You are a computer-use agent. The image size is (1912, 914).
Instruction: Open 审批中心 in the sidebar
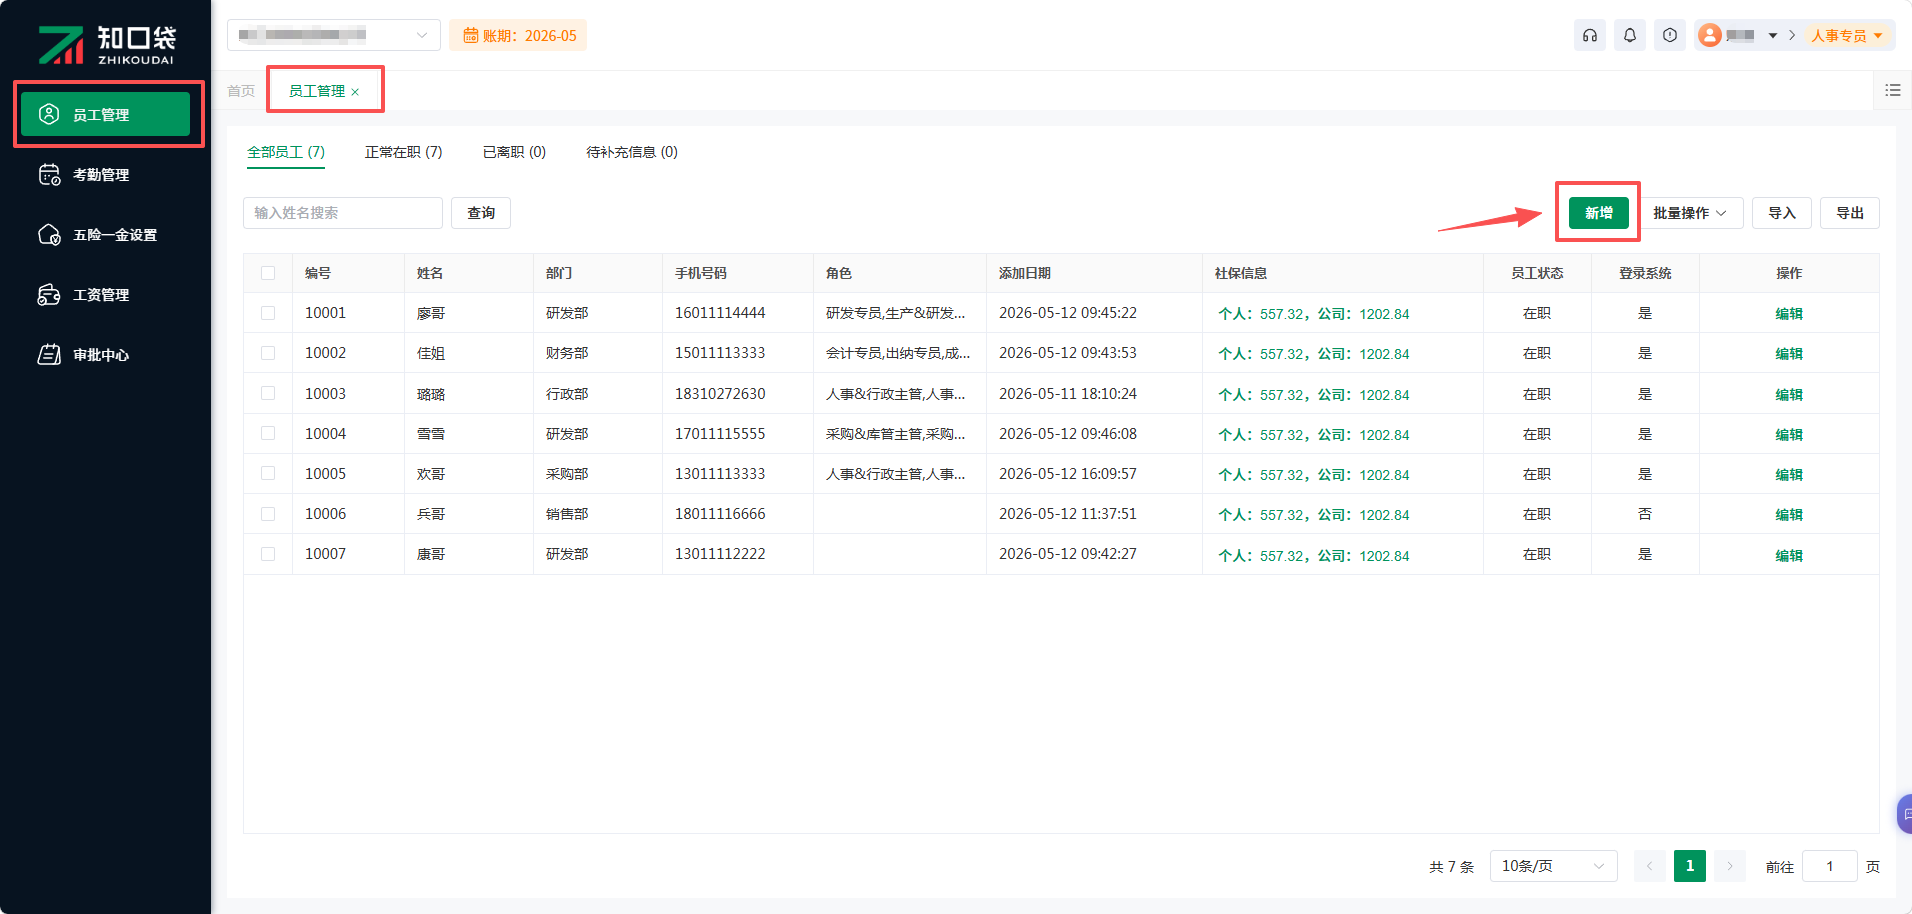click(x=105, y=355)
